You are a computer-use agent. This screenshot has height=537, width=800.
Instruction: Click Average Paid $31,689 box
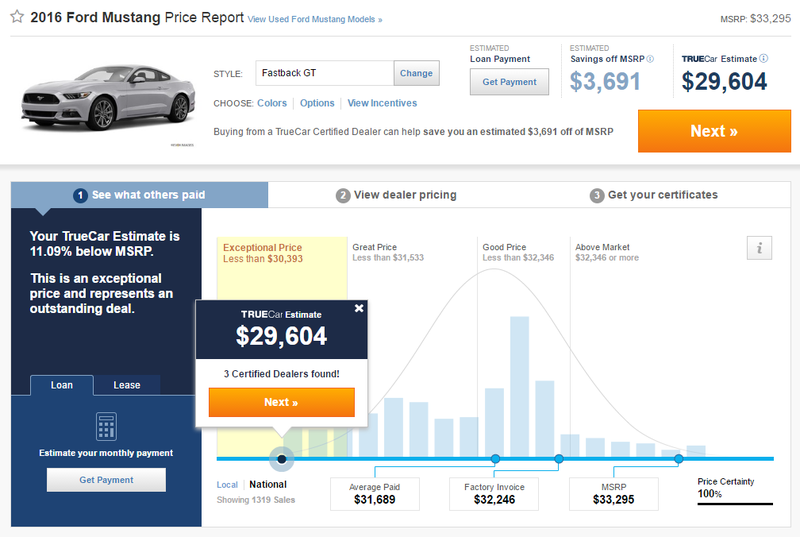pyautogui.click(x=374, y=494)
